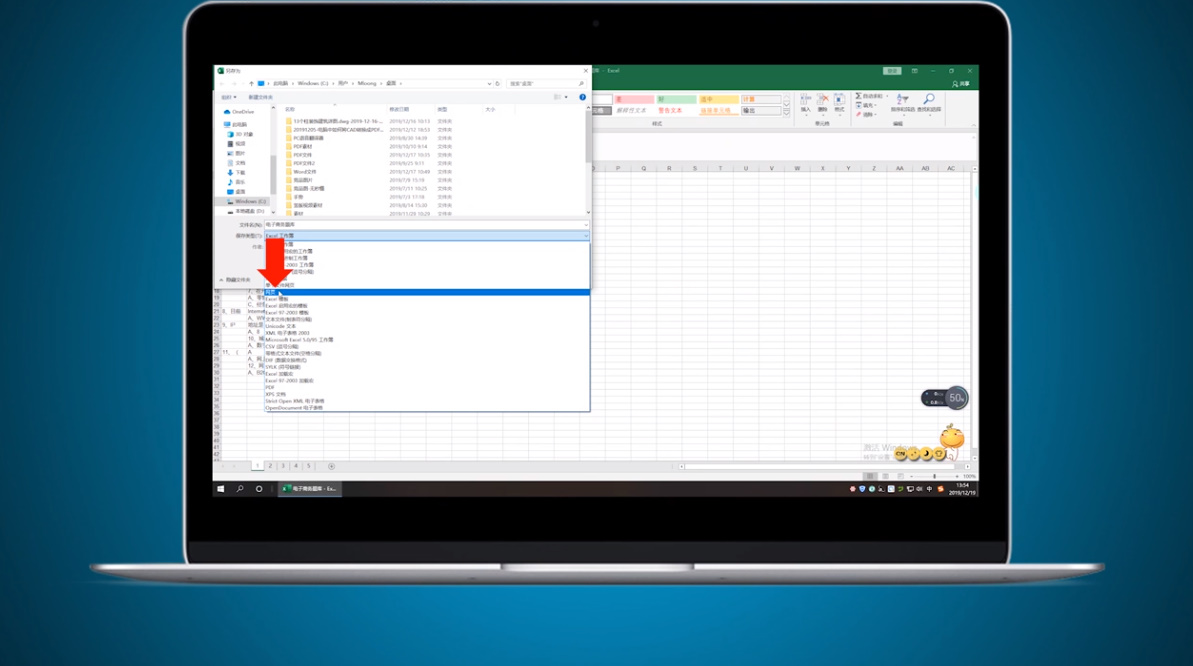
Task: Choose Microsoft Excel 5.0/95 工作簿 format
Action: coord(427,339)
